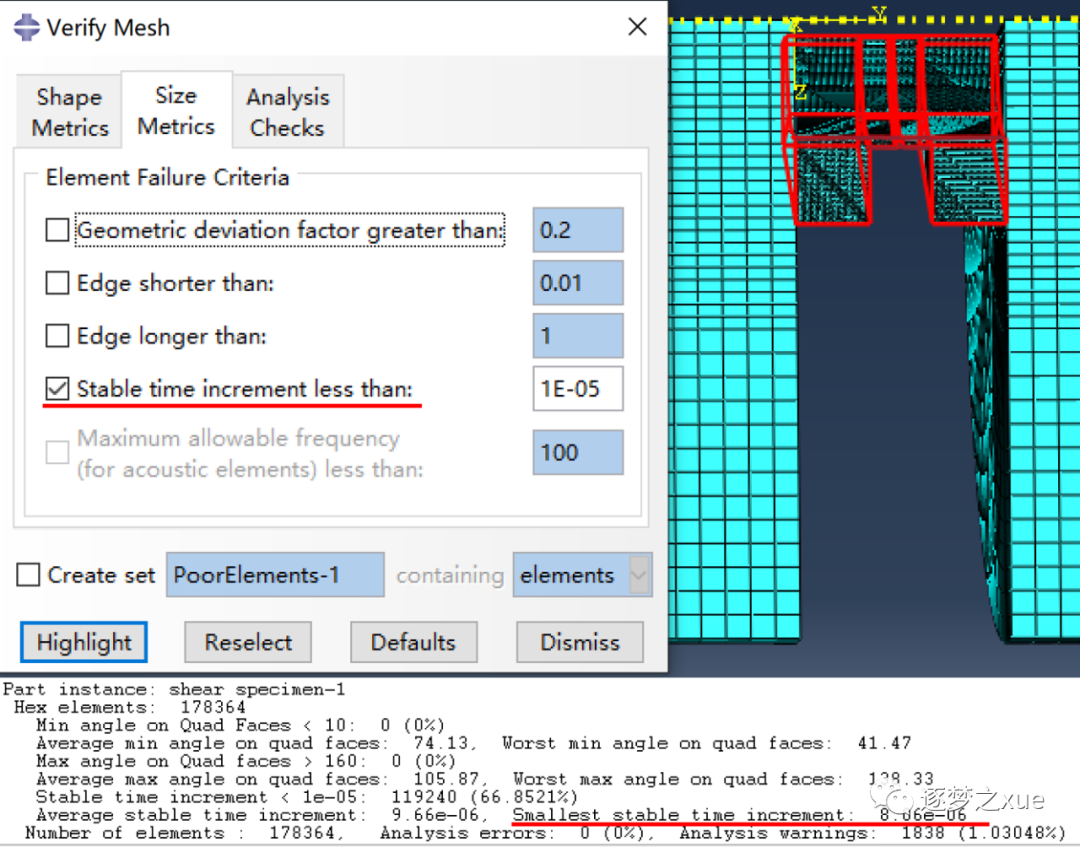1080x847 pixels.
Task: Open the Analysis Checks tab
Action: coord(288,112)
